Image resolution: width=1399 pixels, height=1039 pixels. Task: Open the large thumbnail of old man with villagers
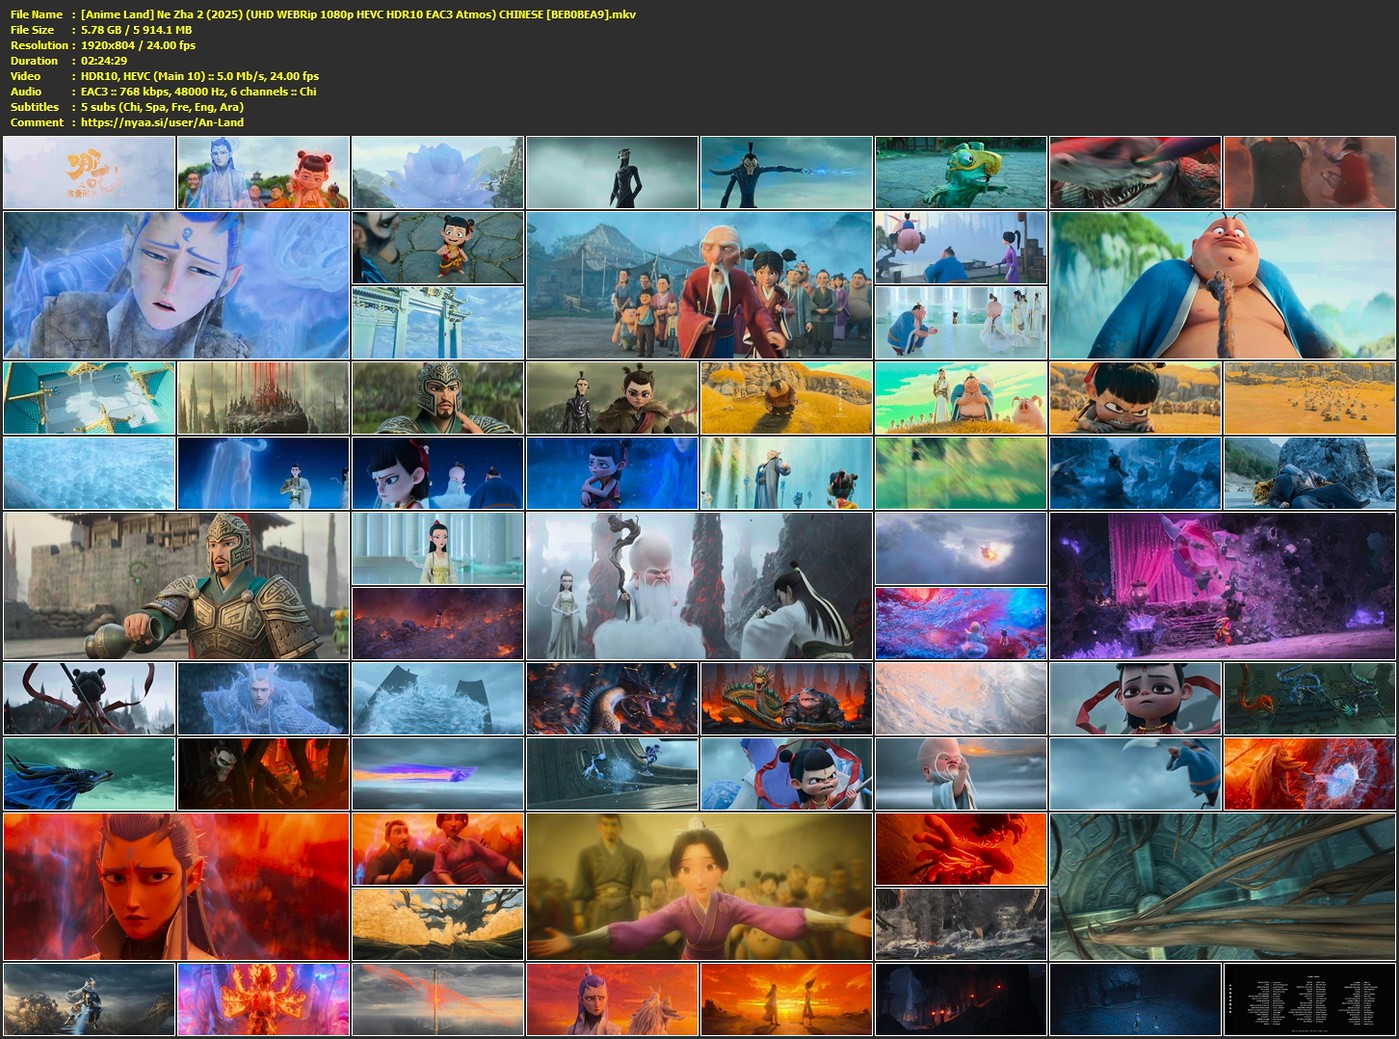click(699, 285)
